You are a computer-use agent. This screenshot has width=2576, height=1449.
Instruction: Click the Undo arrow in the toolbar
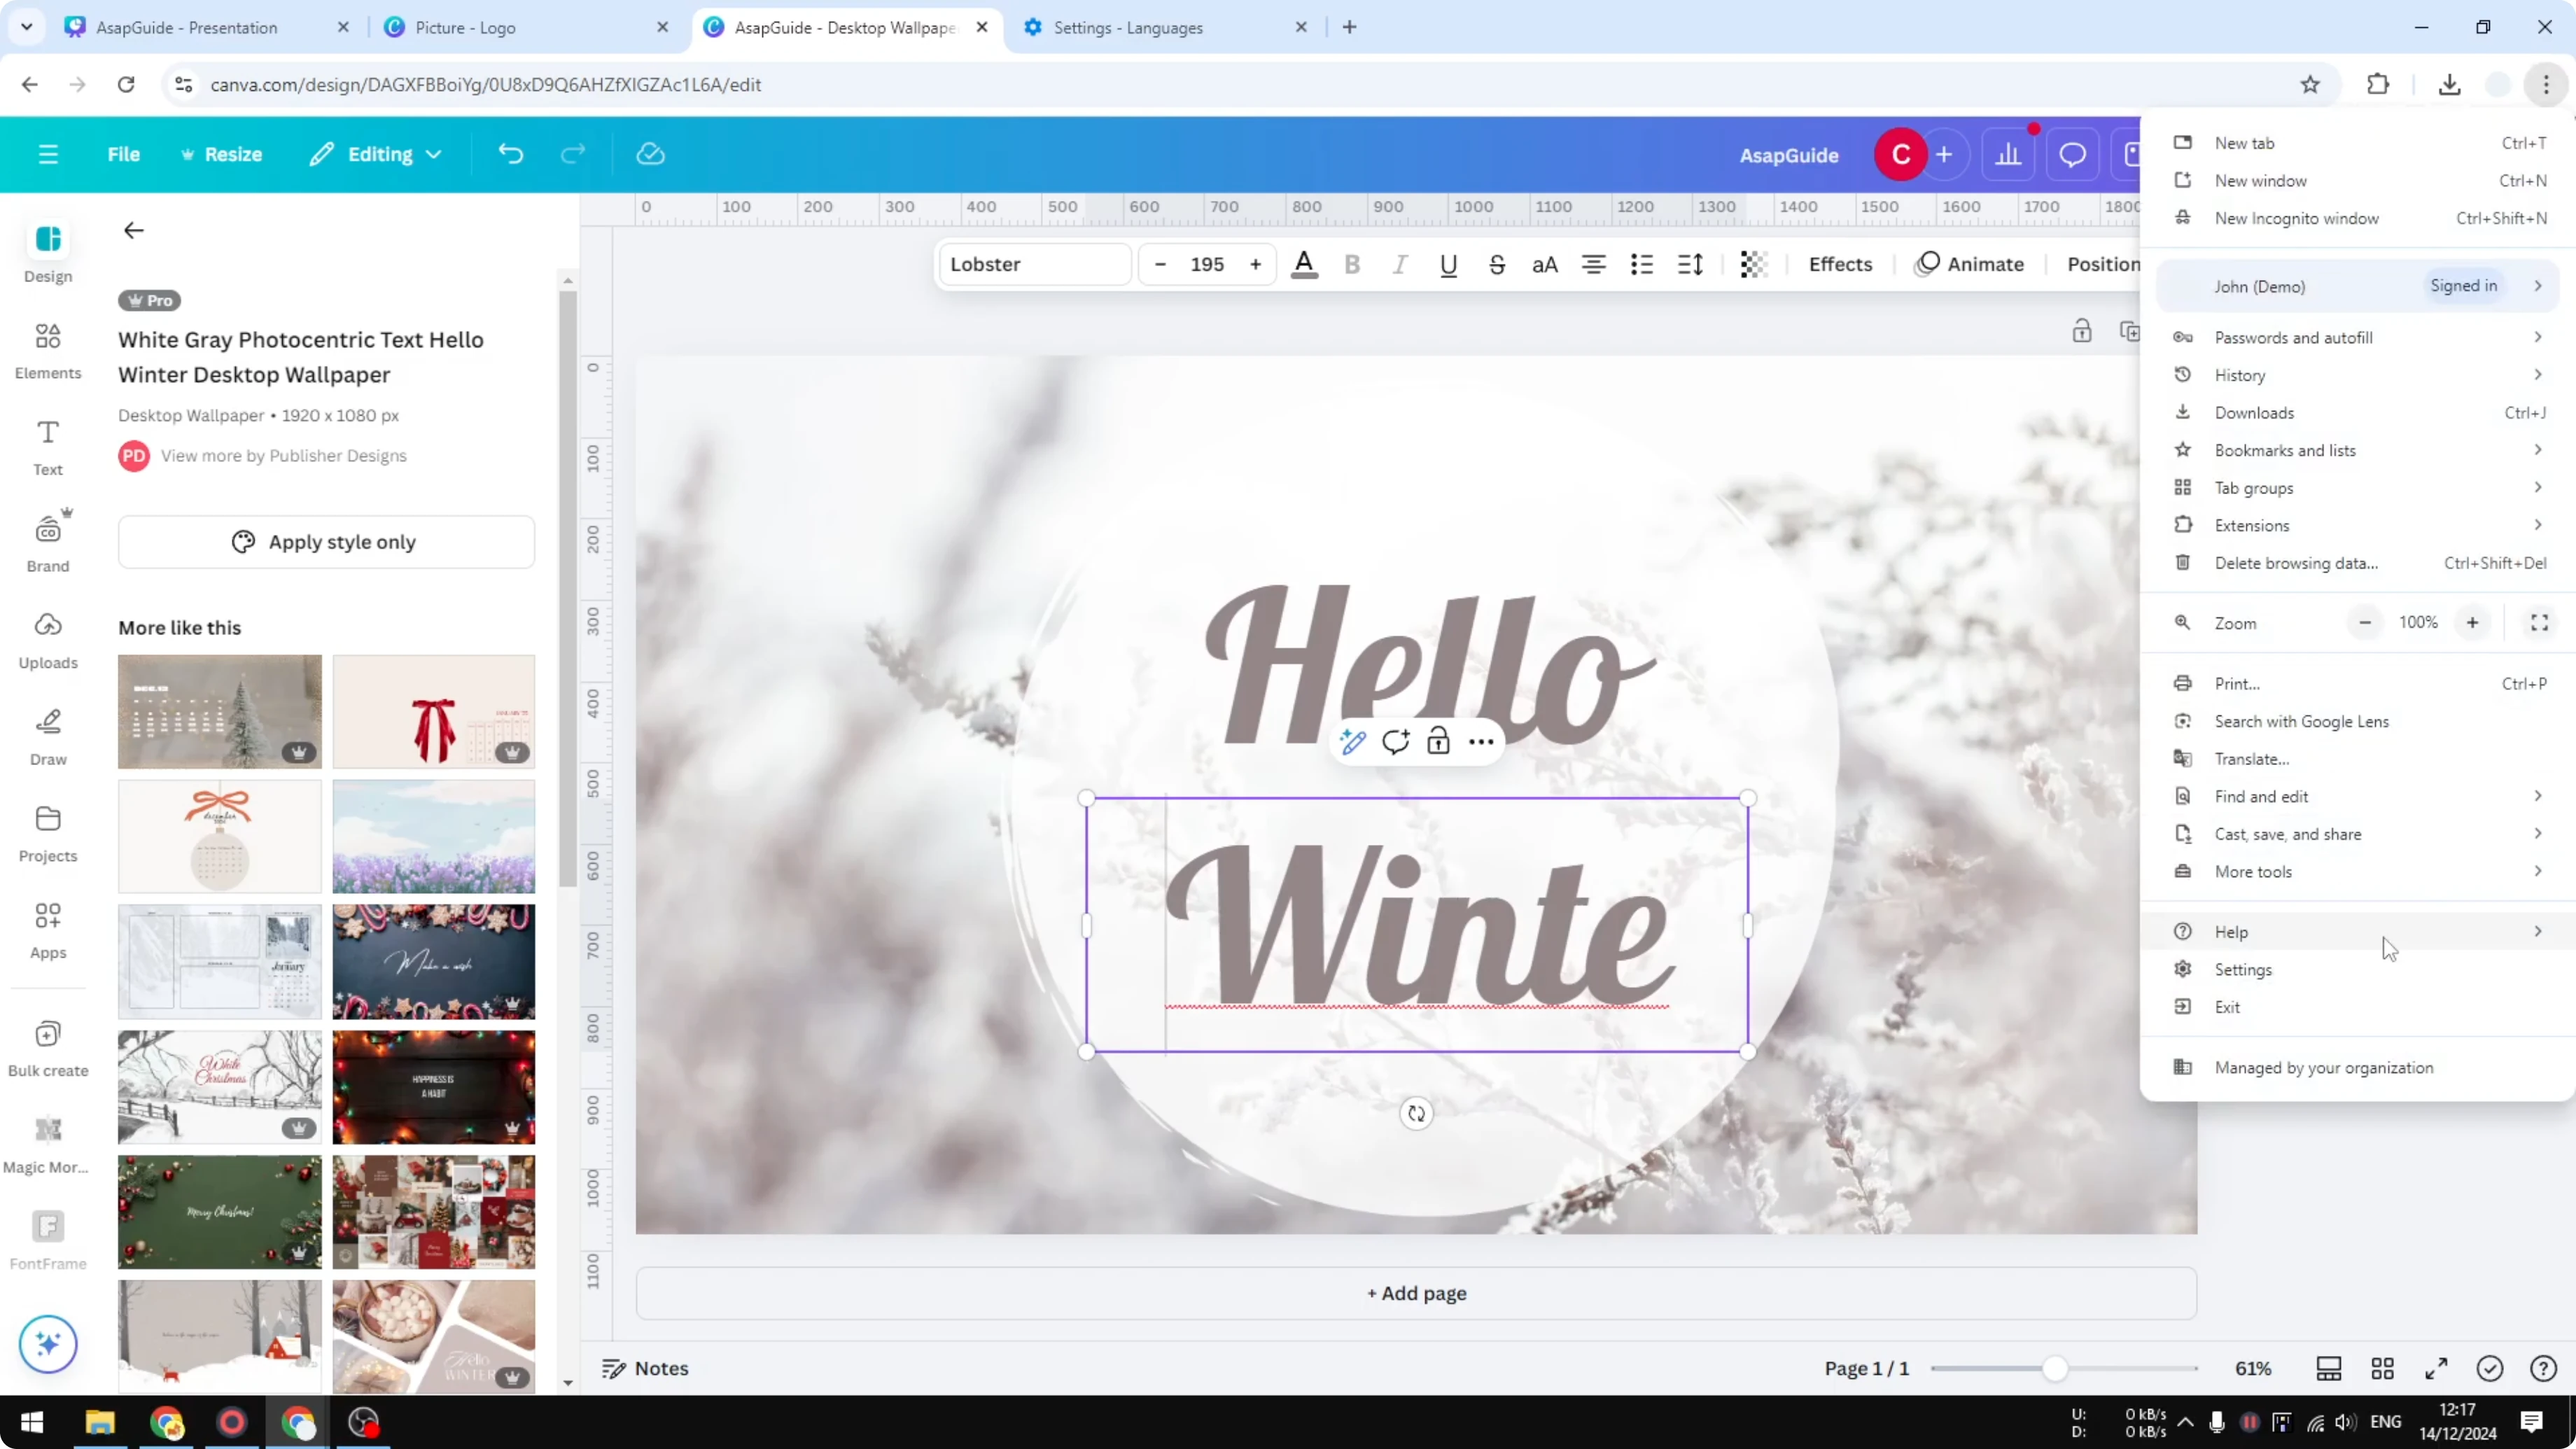click(x=511, y=154)
